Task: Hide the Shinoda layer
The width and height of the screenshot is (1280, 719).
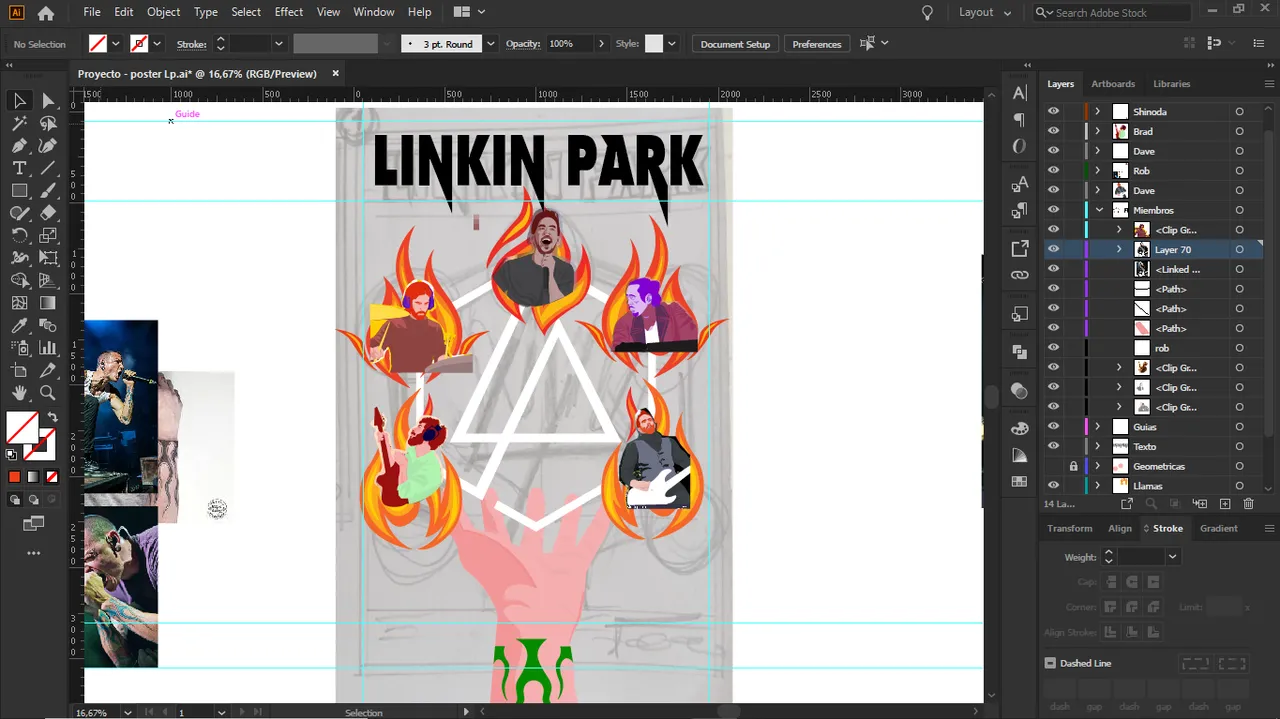Action: (1053, 112)
